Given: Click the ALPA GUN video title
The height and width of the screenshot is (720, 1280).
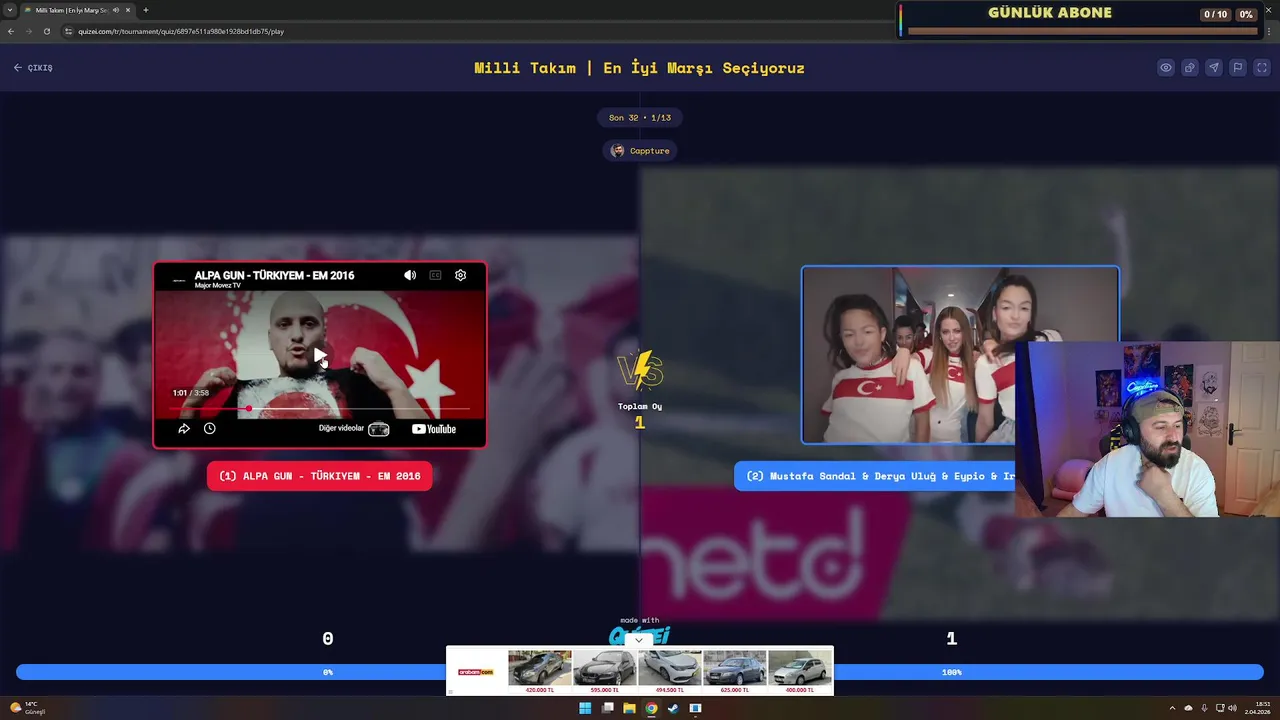Looking at the screenshot, I should click(274, 275).
